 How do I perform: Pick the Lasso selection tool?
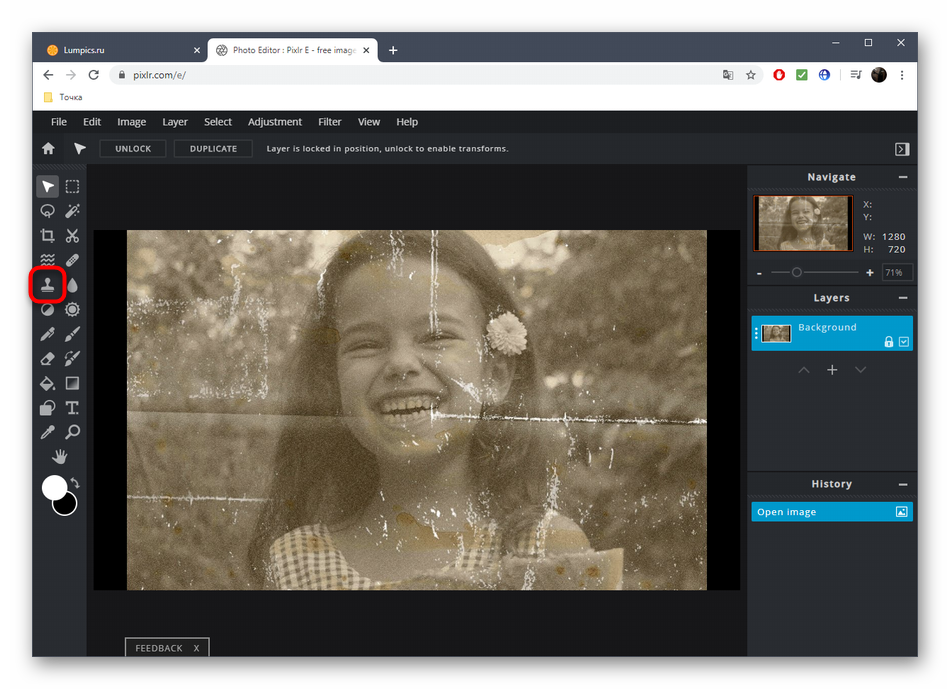[47, 211]
